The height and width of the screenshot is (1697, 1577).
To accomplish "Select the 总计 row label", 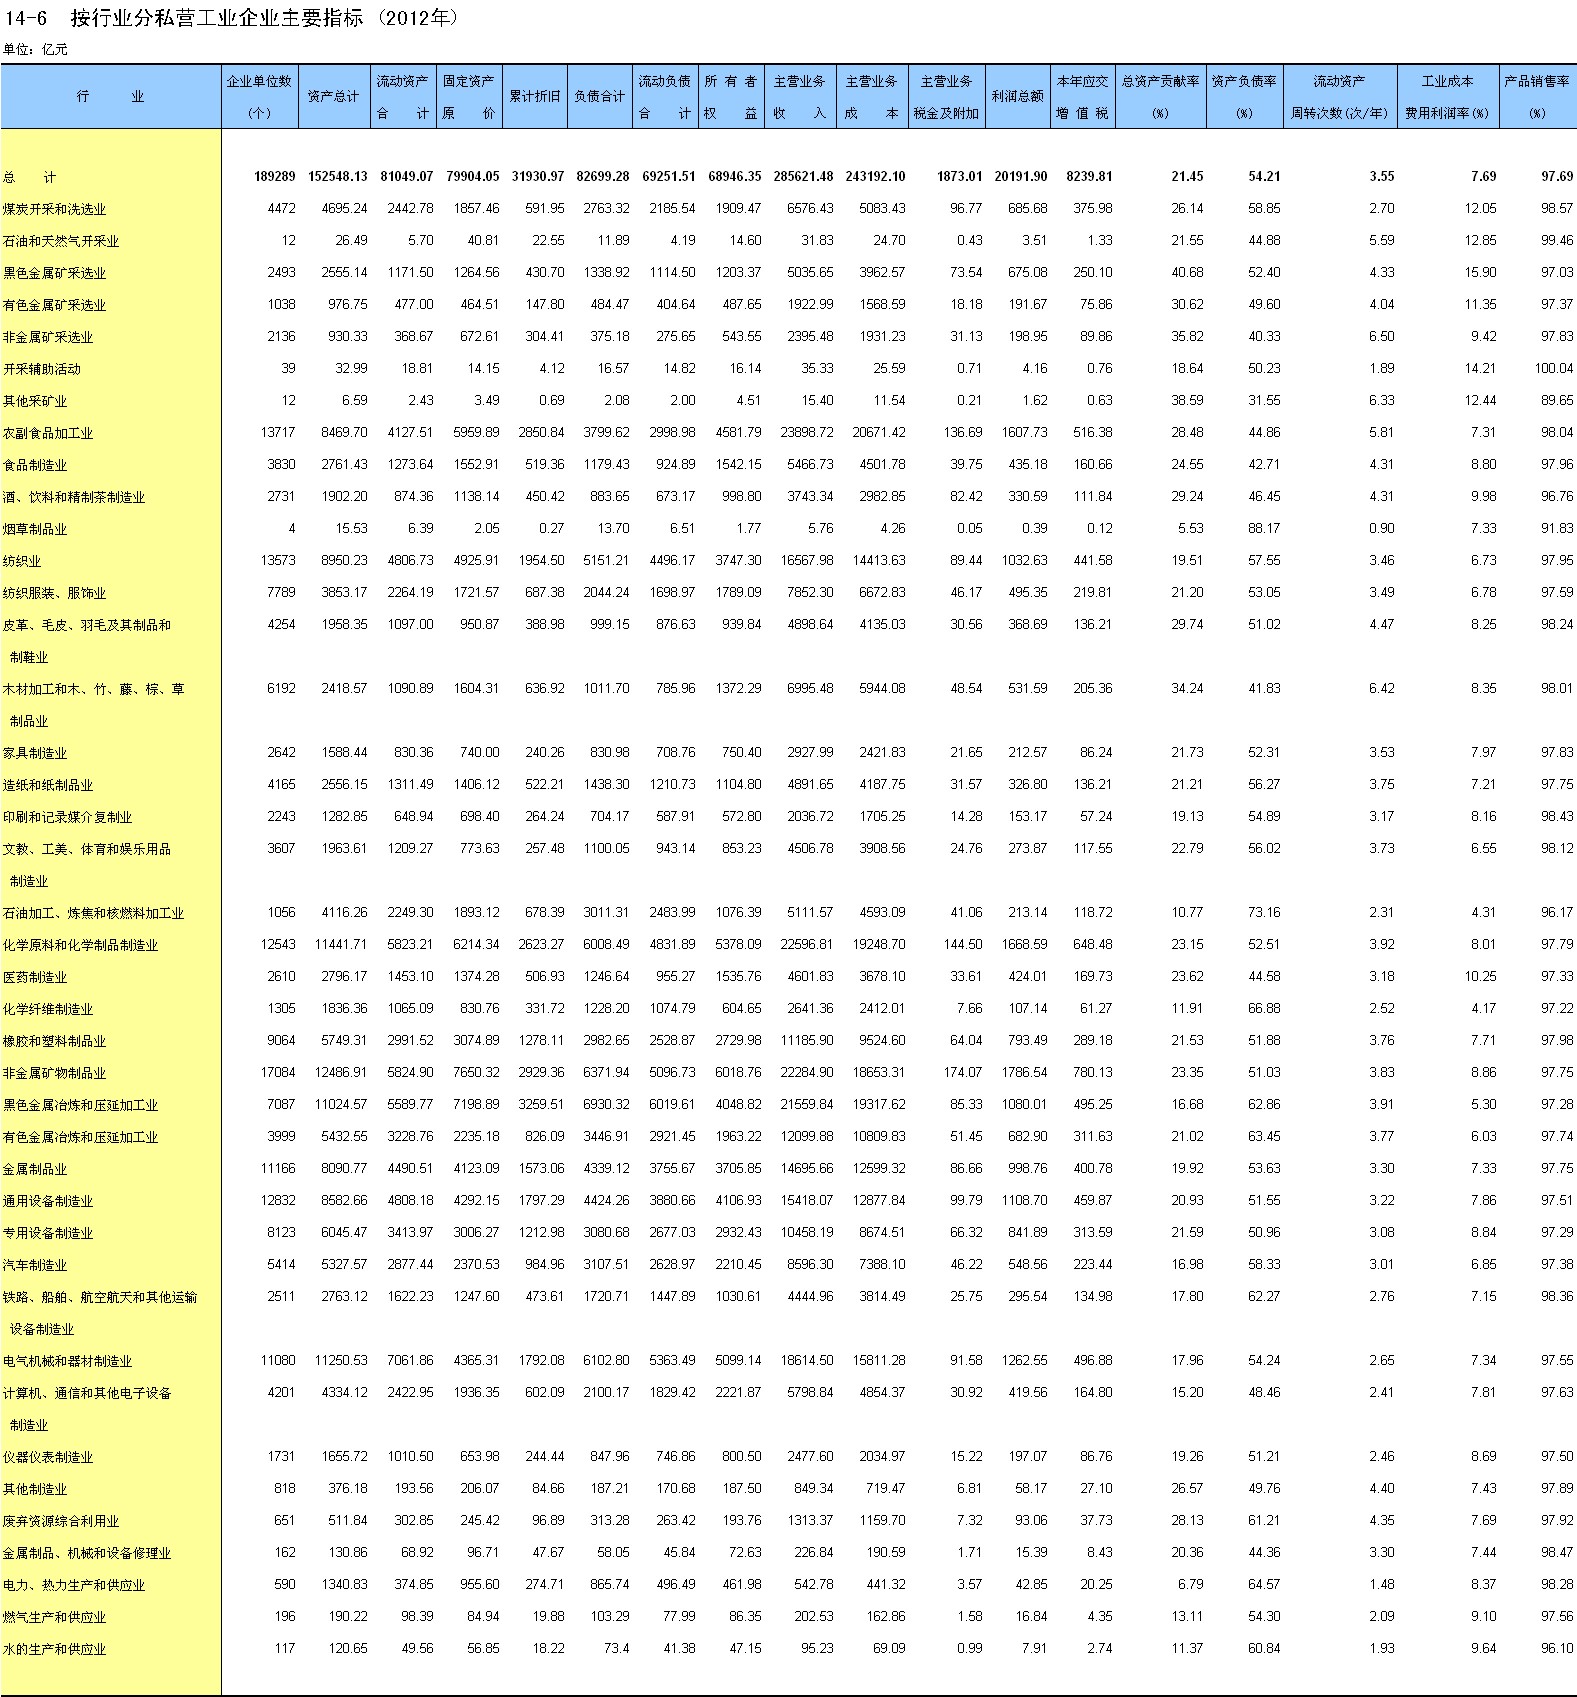I will pyautogui.click(x=29, y=177).
